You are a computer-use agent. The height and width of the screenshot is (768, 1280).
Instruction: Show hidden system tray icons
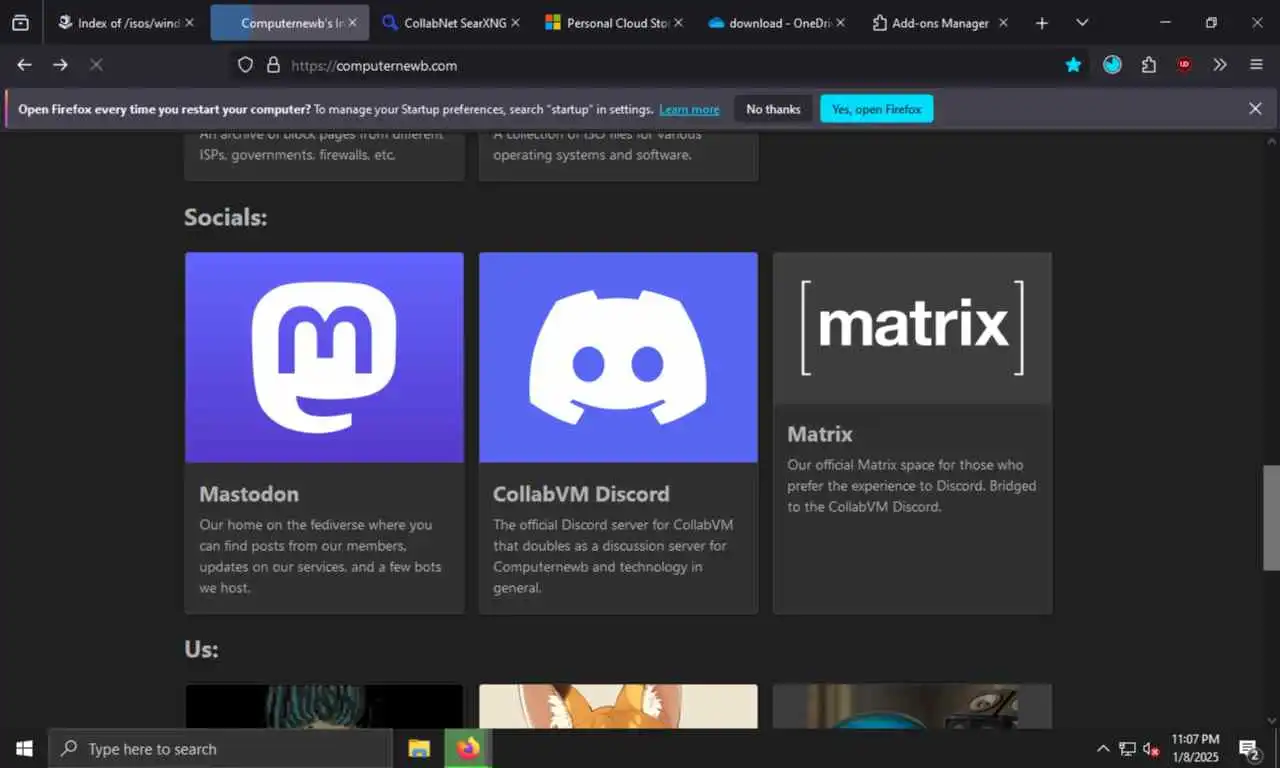pyautogui.click(x=1103, y=748)
